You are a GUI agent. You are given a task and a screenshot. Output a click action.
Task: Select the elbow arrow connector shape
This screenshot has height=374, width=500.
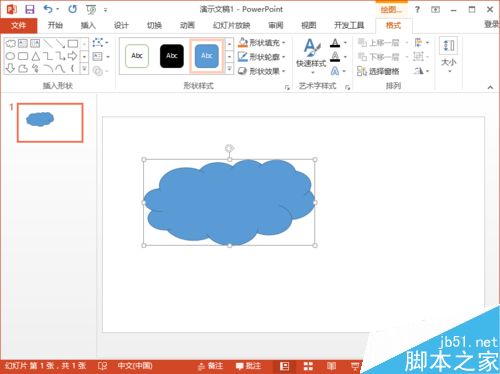60,56
